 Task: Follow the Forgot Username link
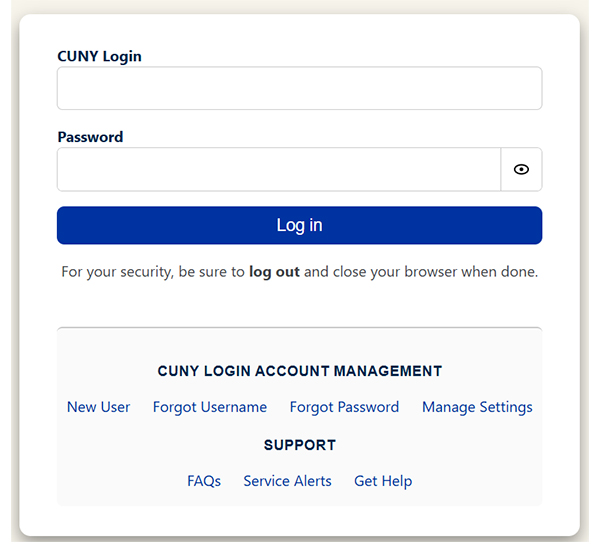tap(210, 407)
